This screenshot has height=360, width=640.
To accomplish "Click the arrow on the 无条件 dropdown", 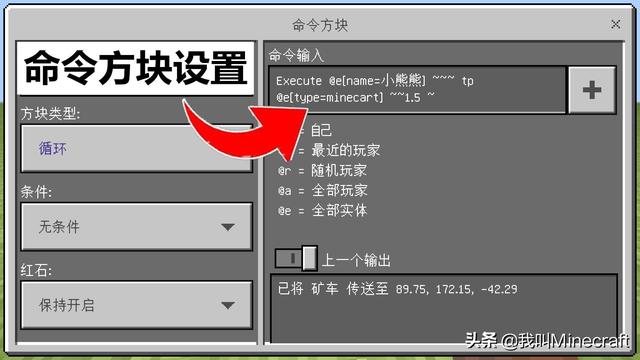I will coord(228,227).
